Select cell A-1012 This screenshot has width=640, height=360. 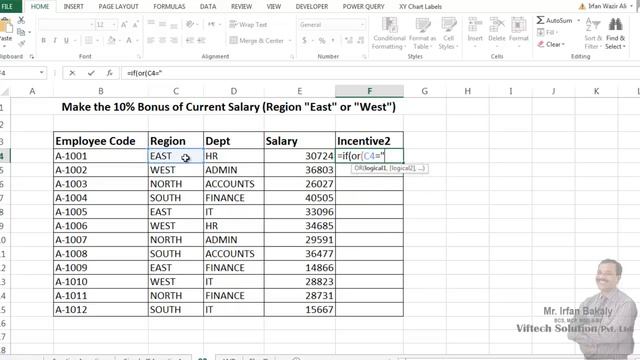click(x=101, y=309)
